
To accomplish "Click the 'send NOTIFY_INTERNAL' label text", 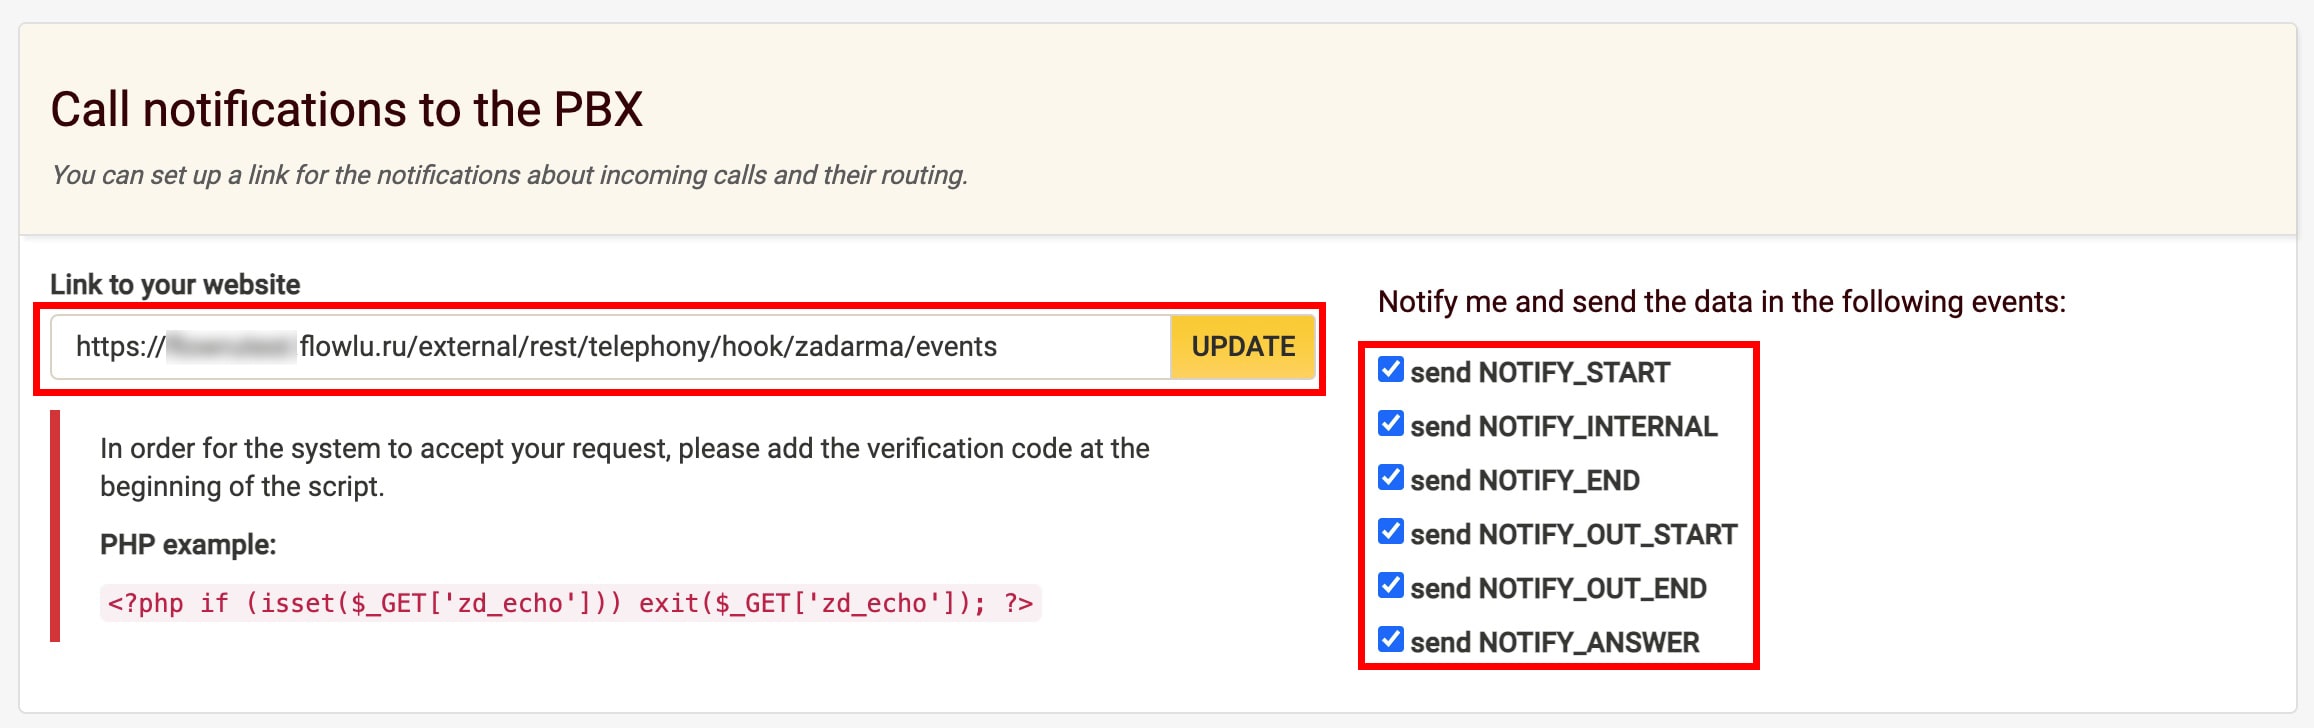I will 1563,427.
